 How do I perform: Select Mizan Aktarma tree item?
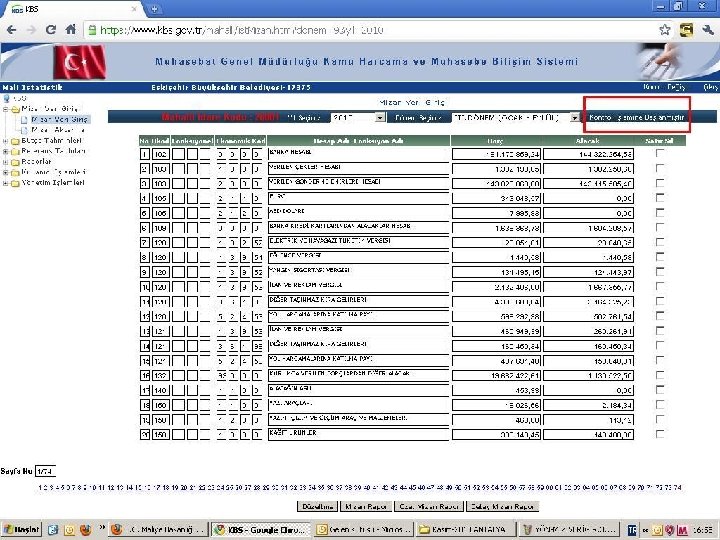[x=58, y=130]
